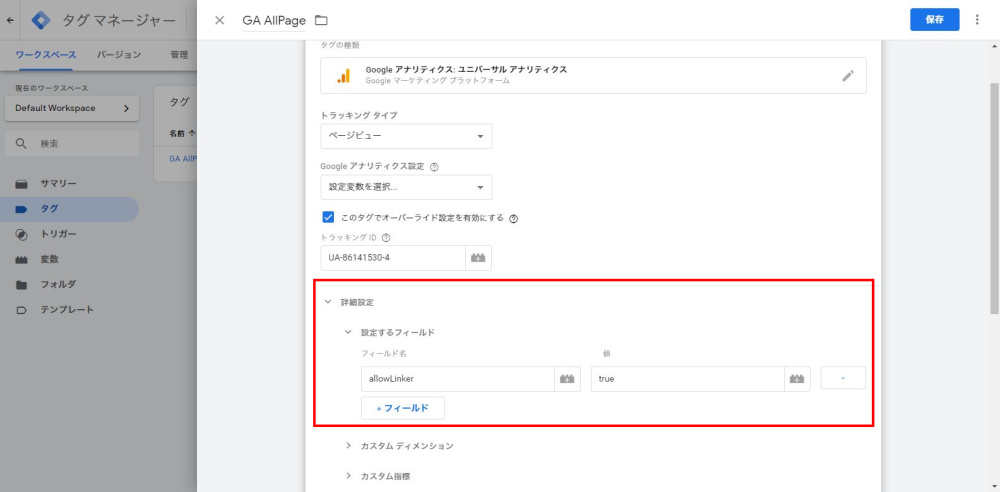Click the pencil edit icon for tag type
The image size is (1000, 492).
(x=848, y=76)
